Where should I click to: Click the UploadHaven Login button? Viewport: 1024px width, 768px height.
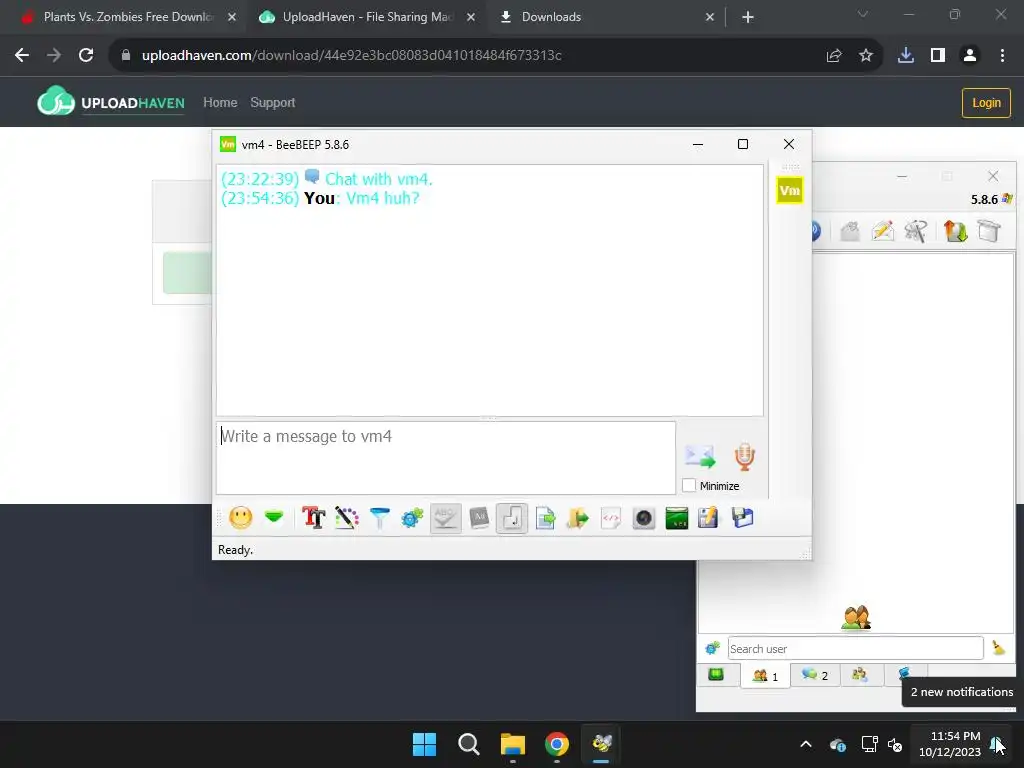(986, 103)
